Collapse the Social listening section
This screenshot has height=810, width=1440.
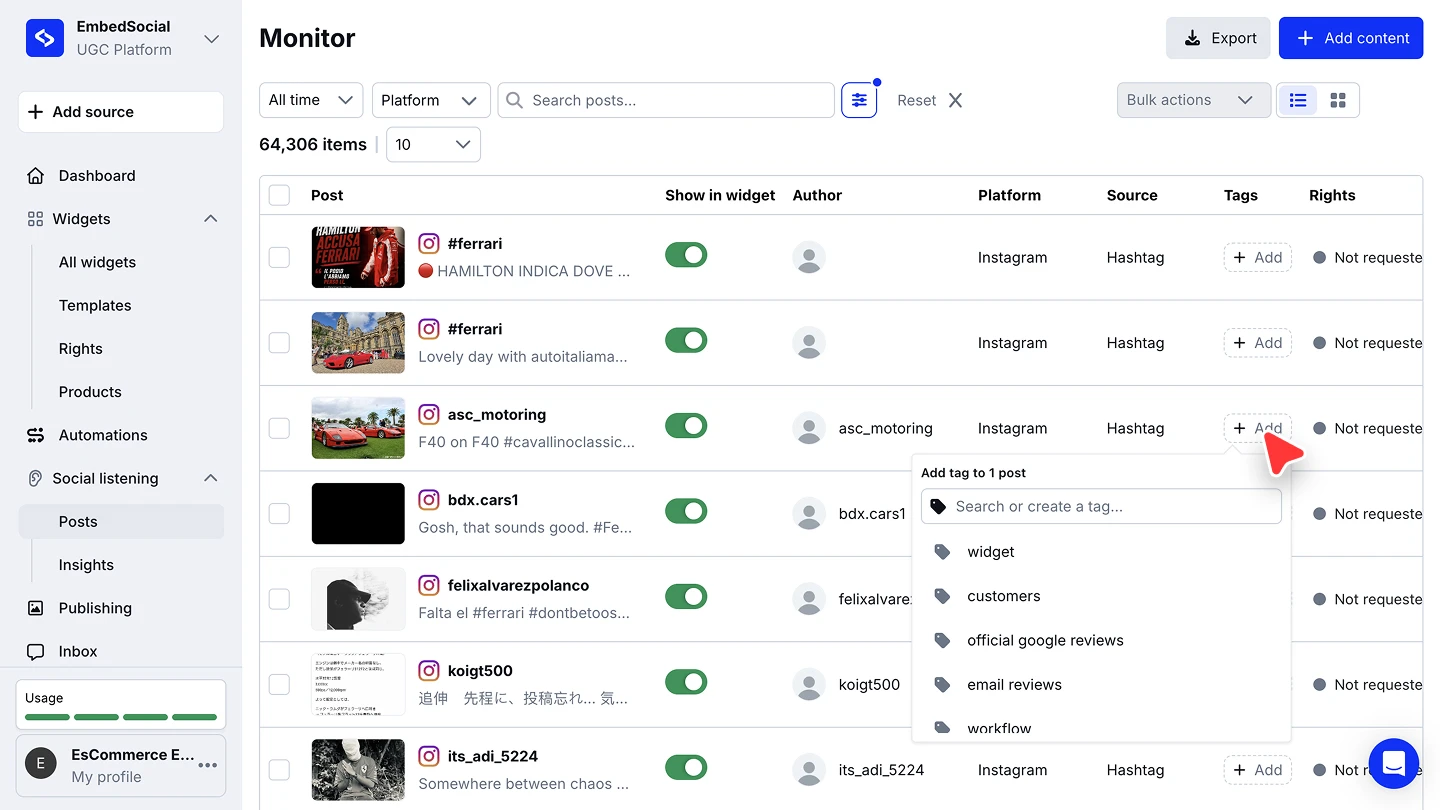pos(211,478)
